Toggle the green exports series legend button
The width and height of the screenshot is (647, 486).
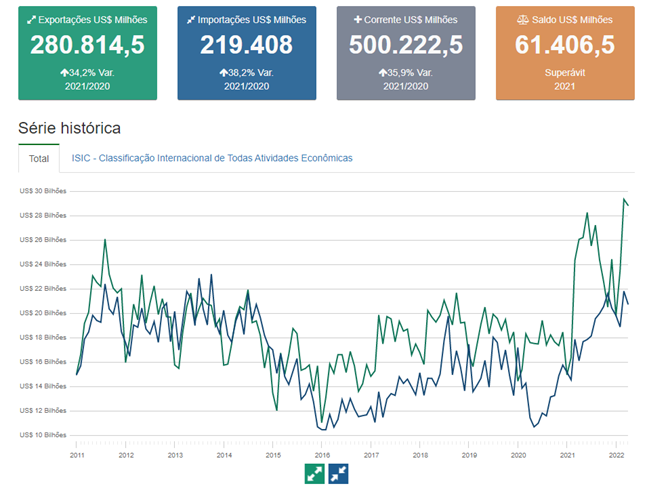[x=315, y=473]
